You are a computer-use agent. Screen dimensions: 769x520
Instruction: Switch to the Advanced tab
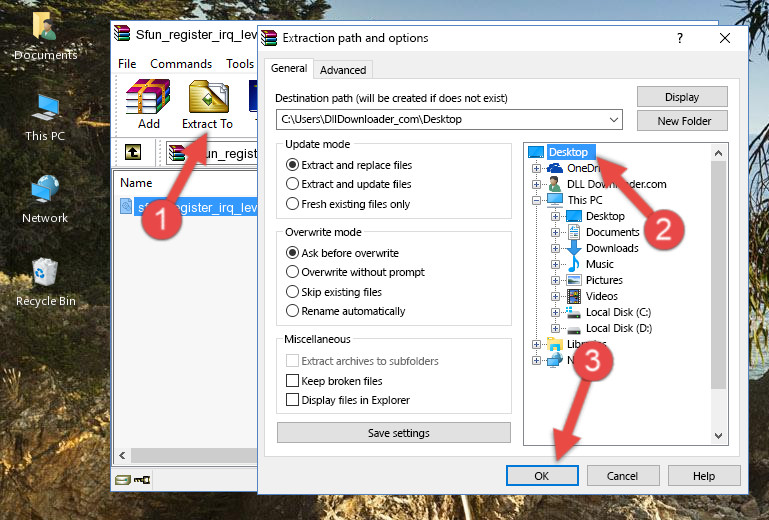pyautogui.click(x=342, y=70)
